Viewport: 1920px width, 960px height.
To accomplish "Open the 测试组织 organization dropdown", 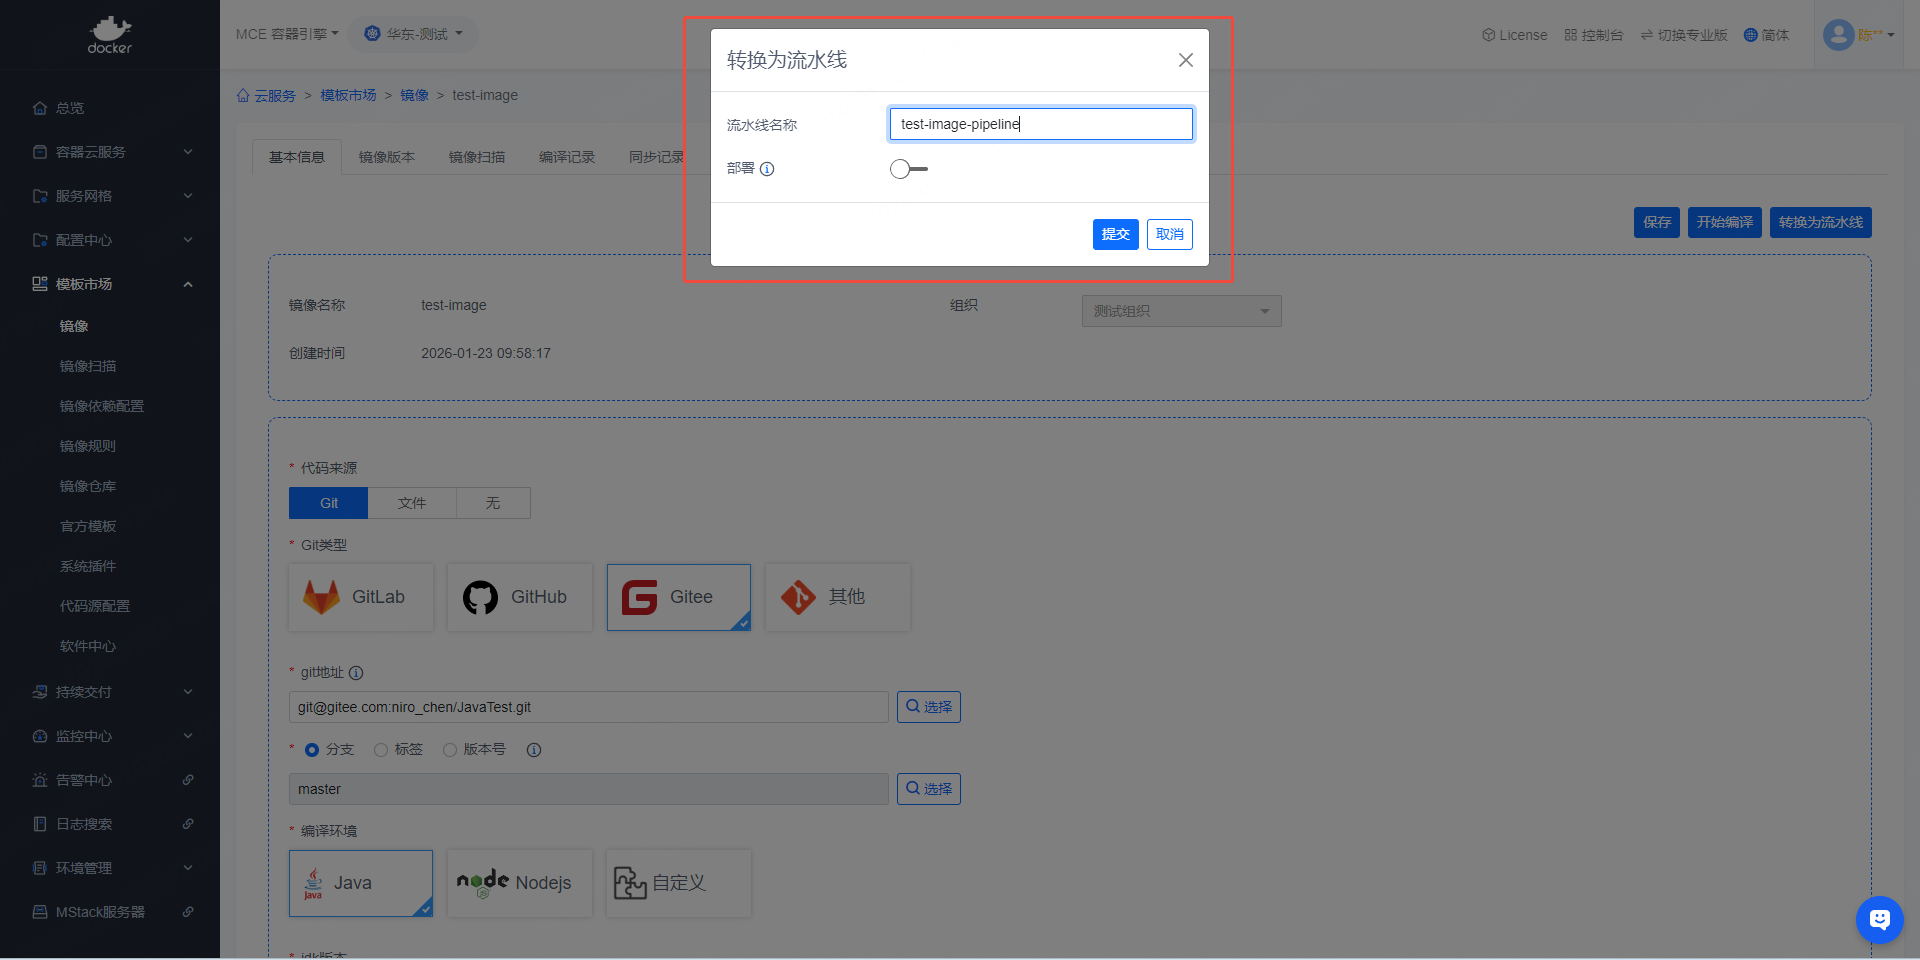I will [x=1181, y=311].
